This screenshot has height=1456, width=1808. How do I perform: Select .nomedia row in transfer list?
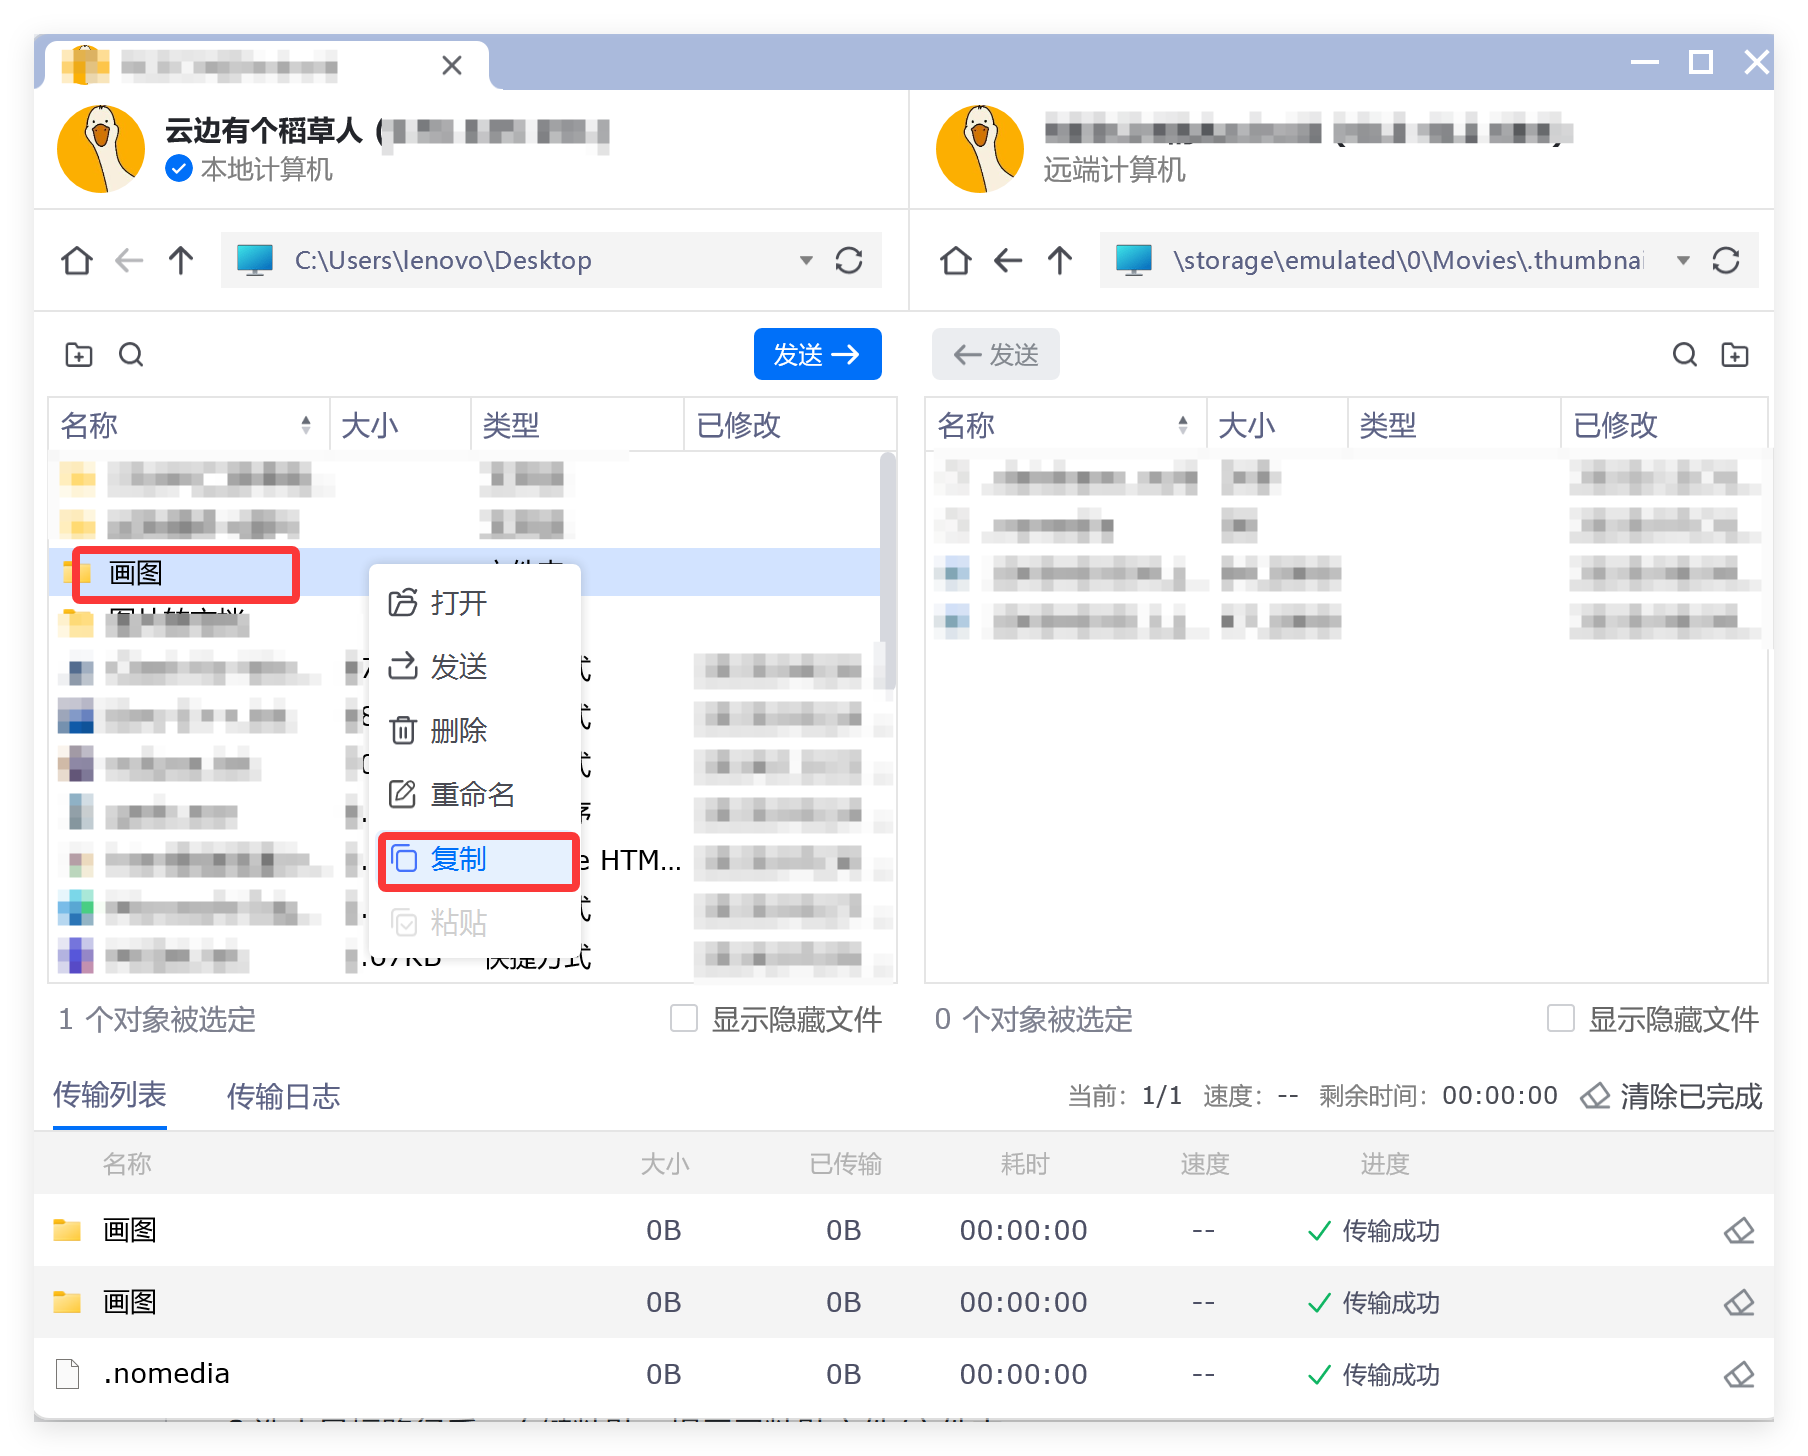point(904,1375)
